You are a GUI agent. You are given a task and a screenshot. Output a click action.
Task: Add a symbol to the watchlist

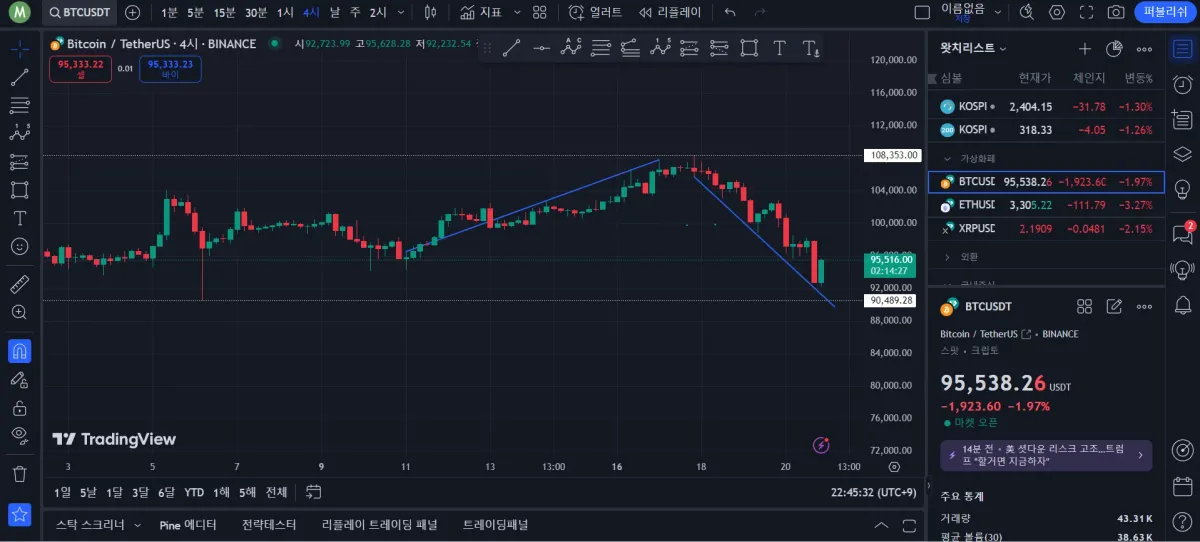tap(1085, 48)
